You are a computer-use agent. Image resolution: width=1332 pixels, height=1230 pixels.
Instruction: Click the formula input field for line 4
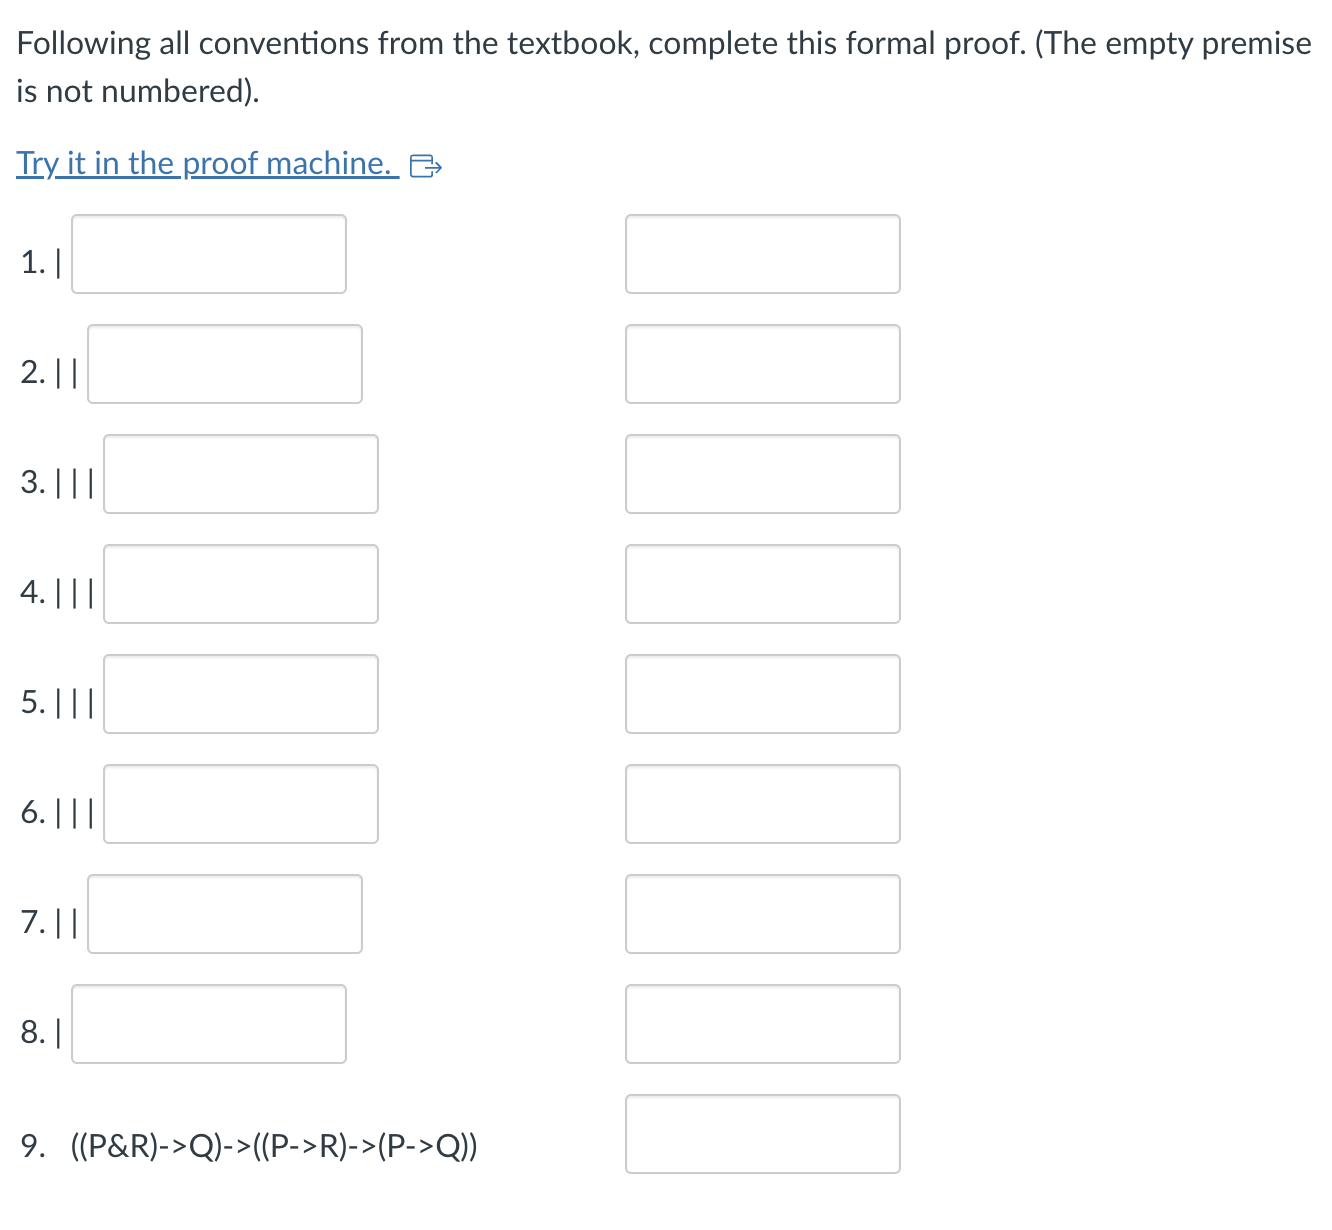pyautogui.click(x=240, y=584)
